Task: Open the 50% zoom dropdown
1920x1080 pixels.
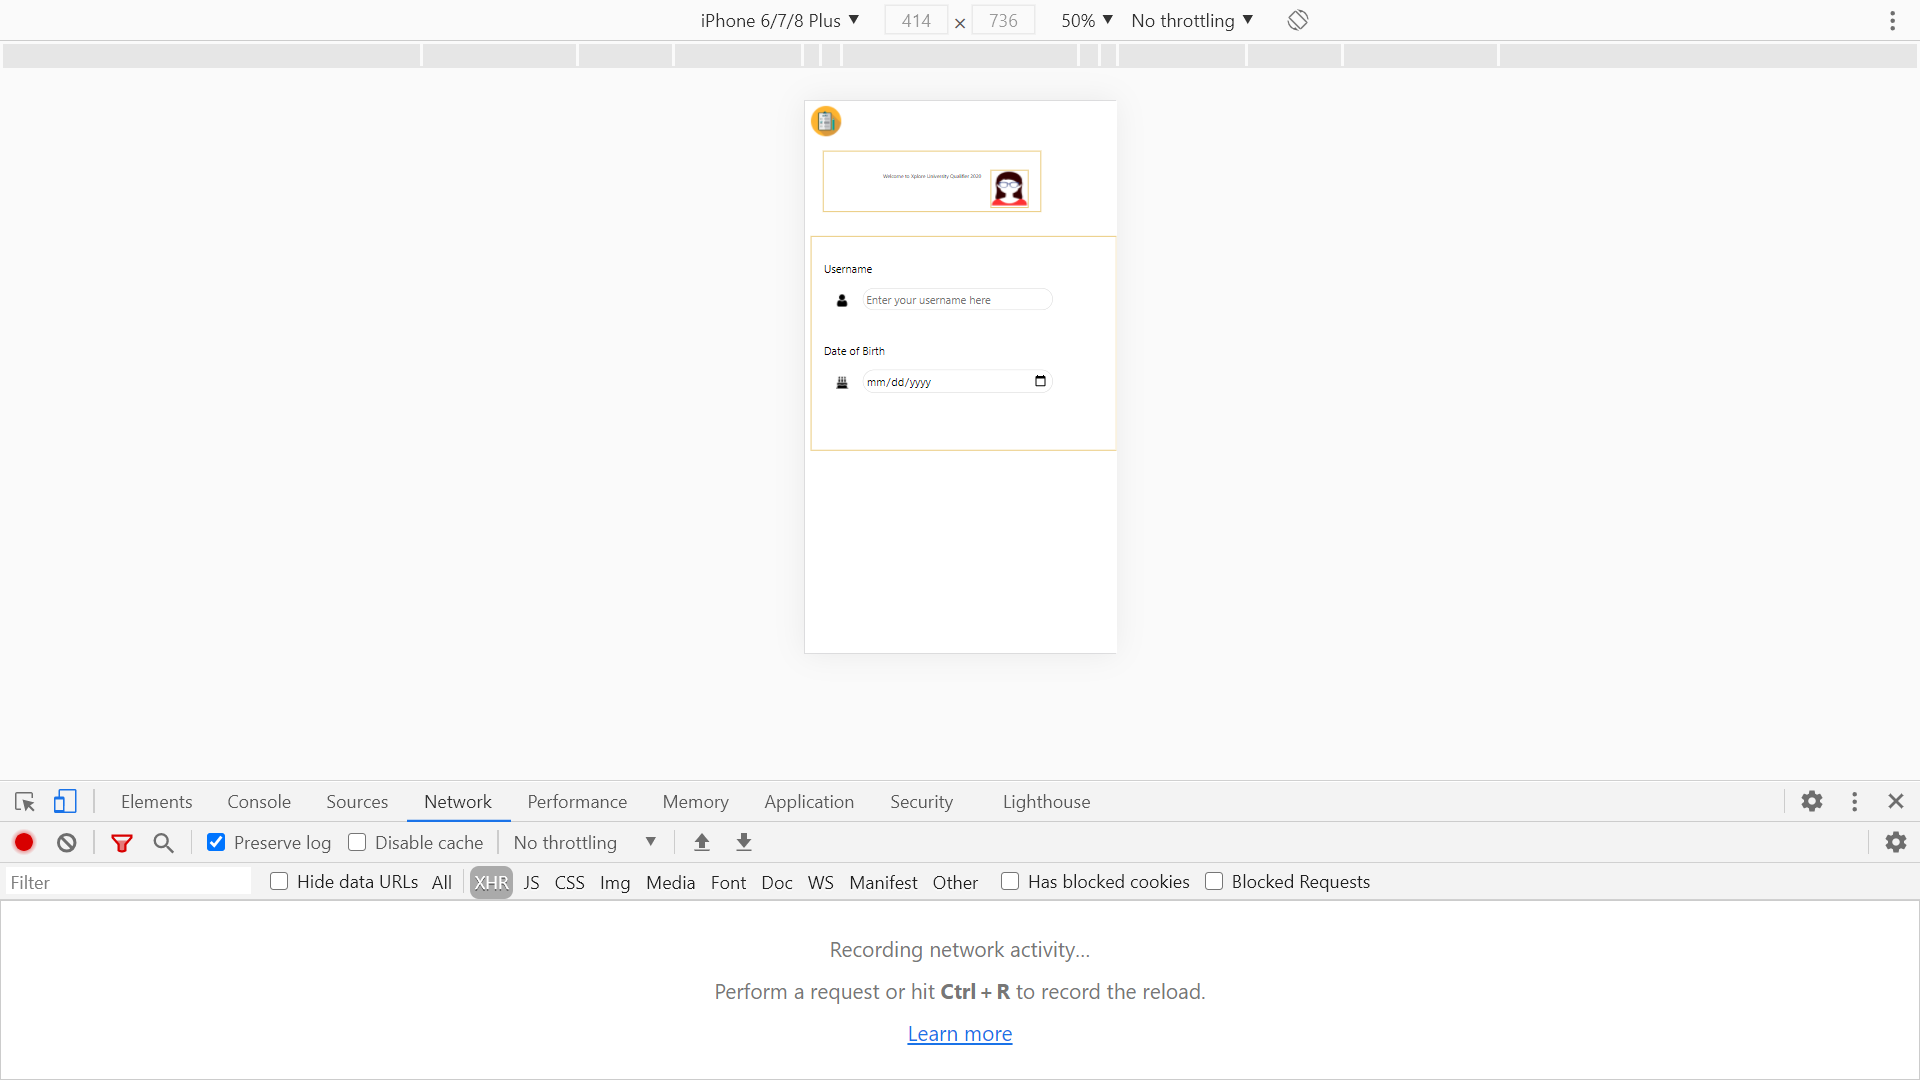Action: pyautogui.click(x=1087, y=20)
